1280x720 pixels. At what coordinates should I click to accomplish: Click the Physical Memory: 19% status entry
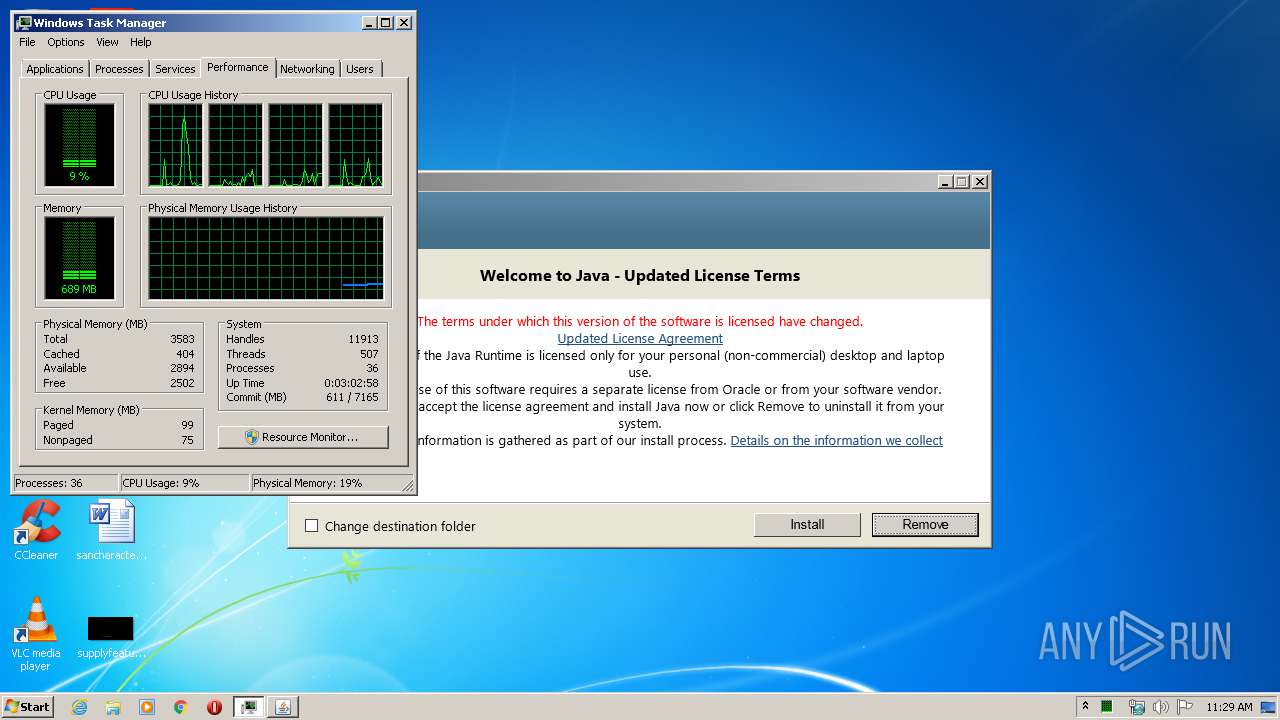pos(326,483)
